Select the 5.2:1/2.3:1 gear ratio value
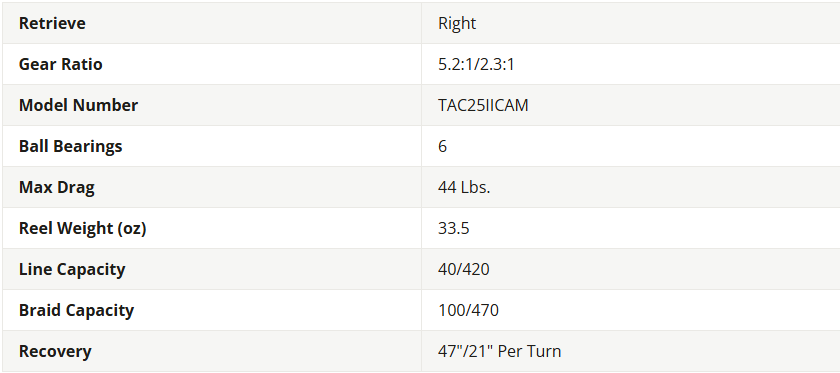 coord(476,64)
